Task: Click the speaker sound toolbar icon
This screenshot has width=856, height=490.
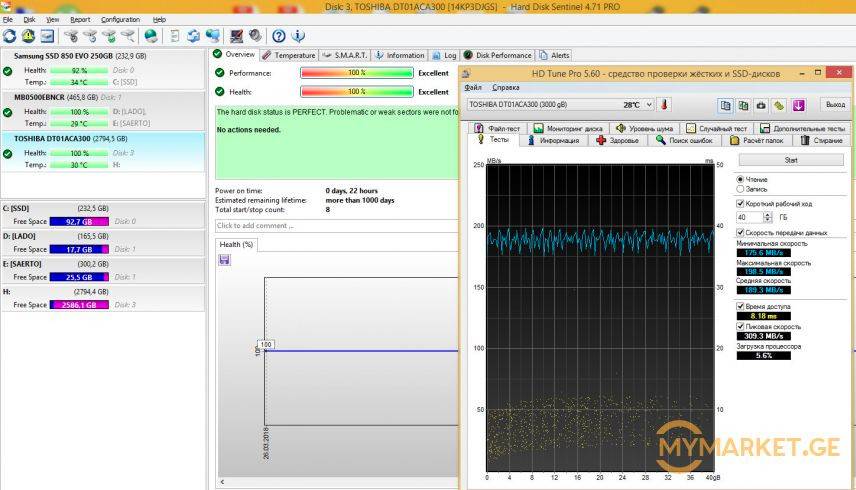Action: click(x=255, y=36)
